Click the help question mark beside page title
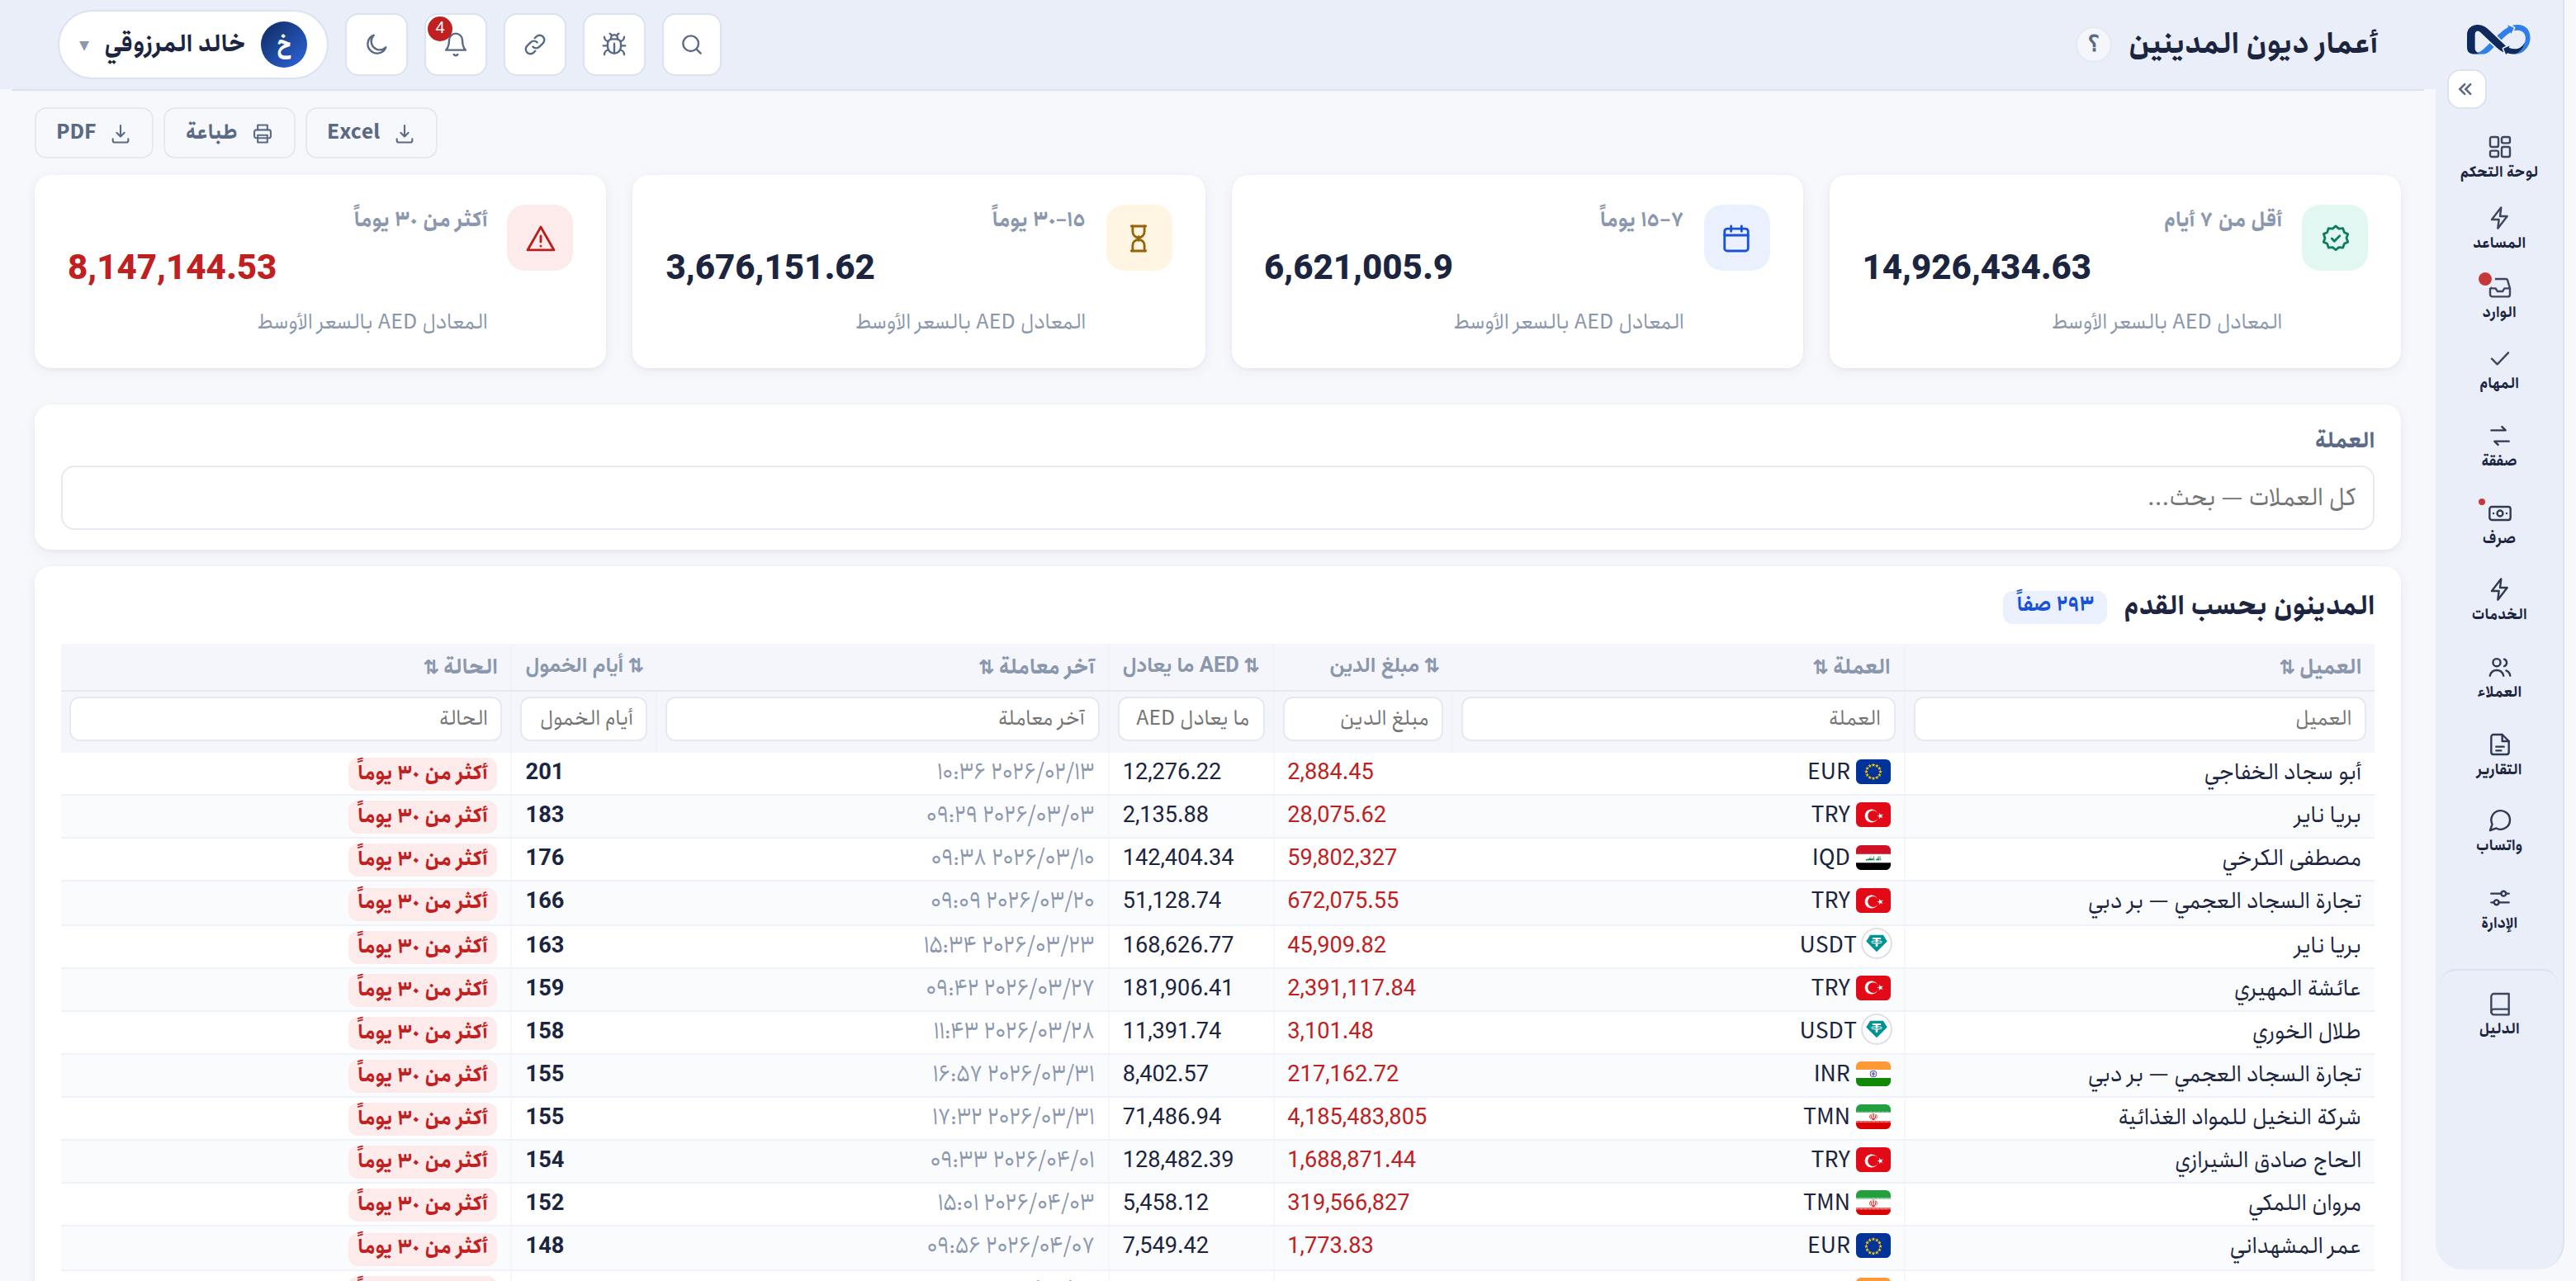This screenshot has height=1281, width=2576. coord(2093,44)
